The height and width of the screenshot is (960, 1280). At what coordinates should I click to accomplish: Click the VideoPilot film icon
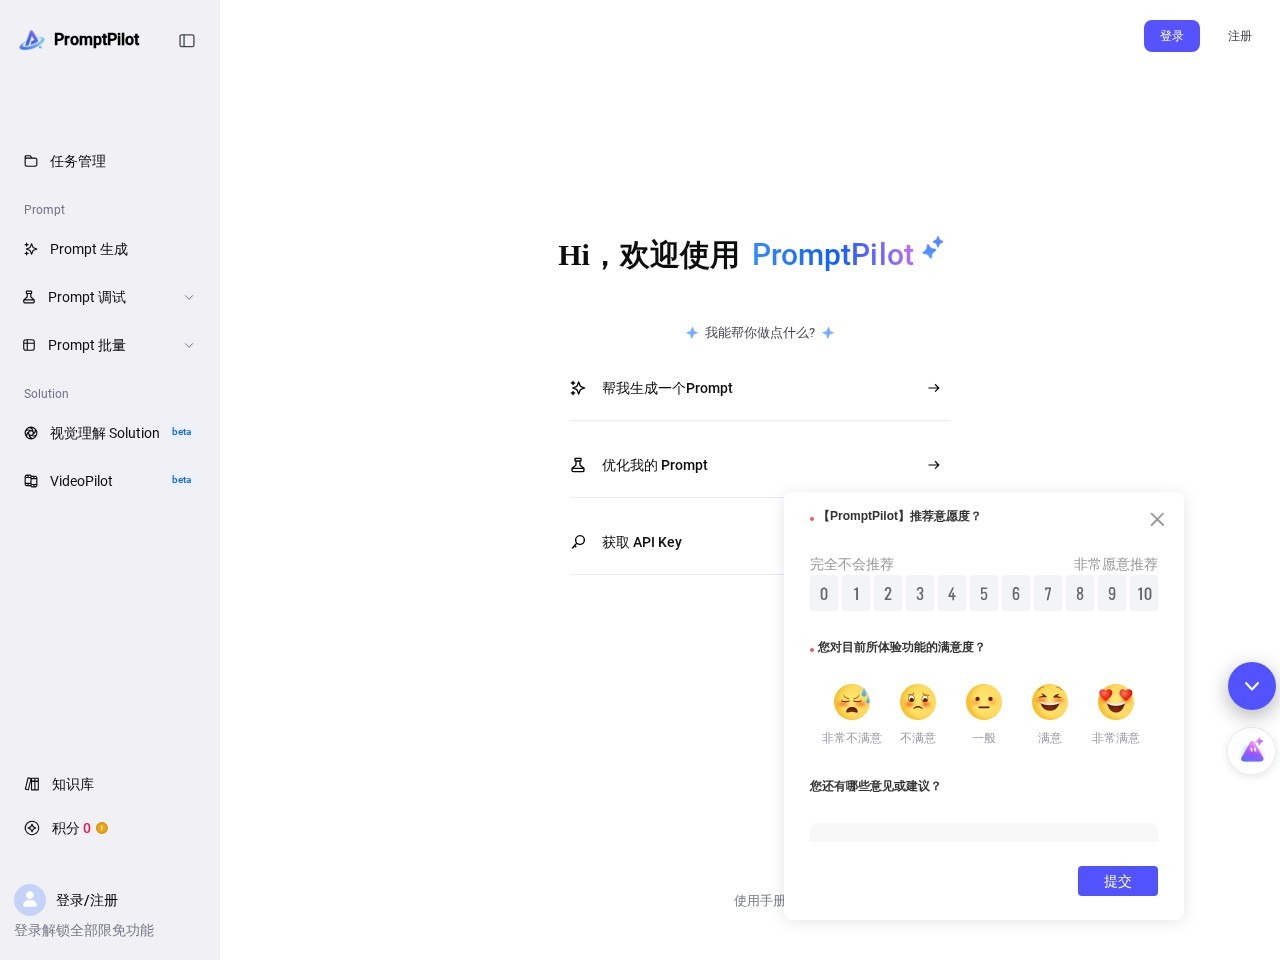pos(31,481)
